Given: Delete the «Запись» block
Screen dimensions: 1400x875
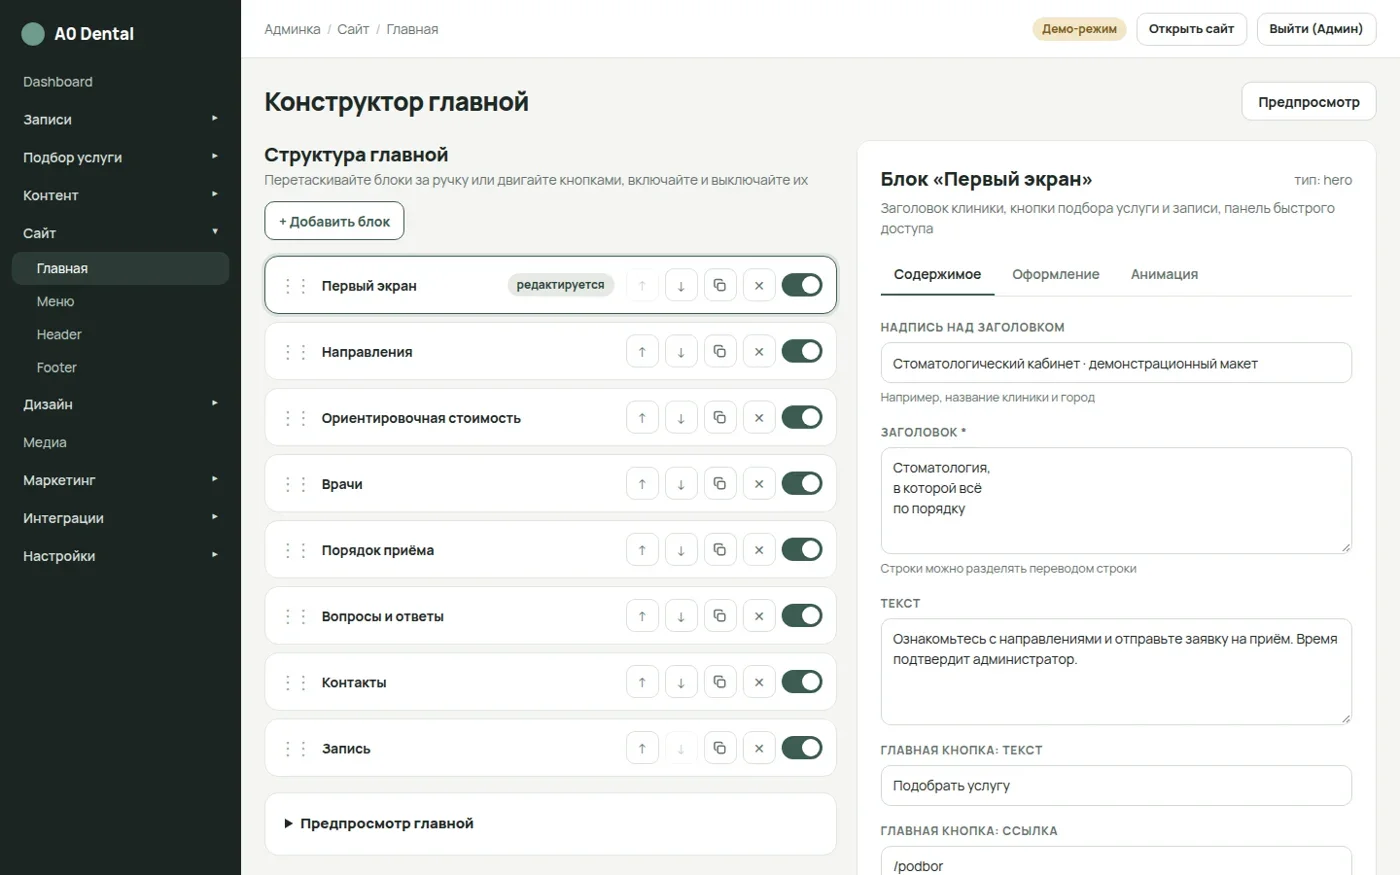Looking at the screenshot, I should coord(759,748).
